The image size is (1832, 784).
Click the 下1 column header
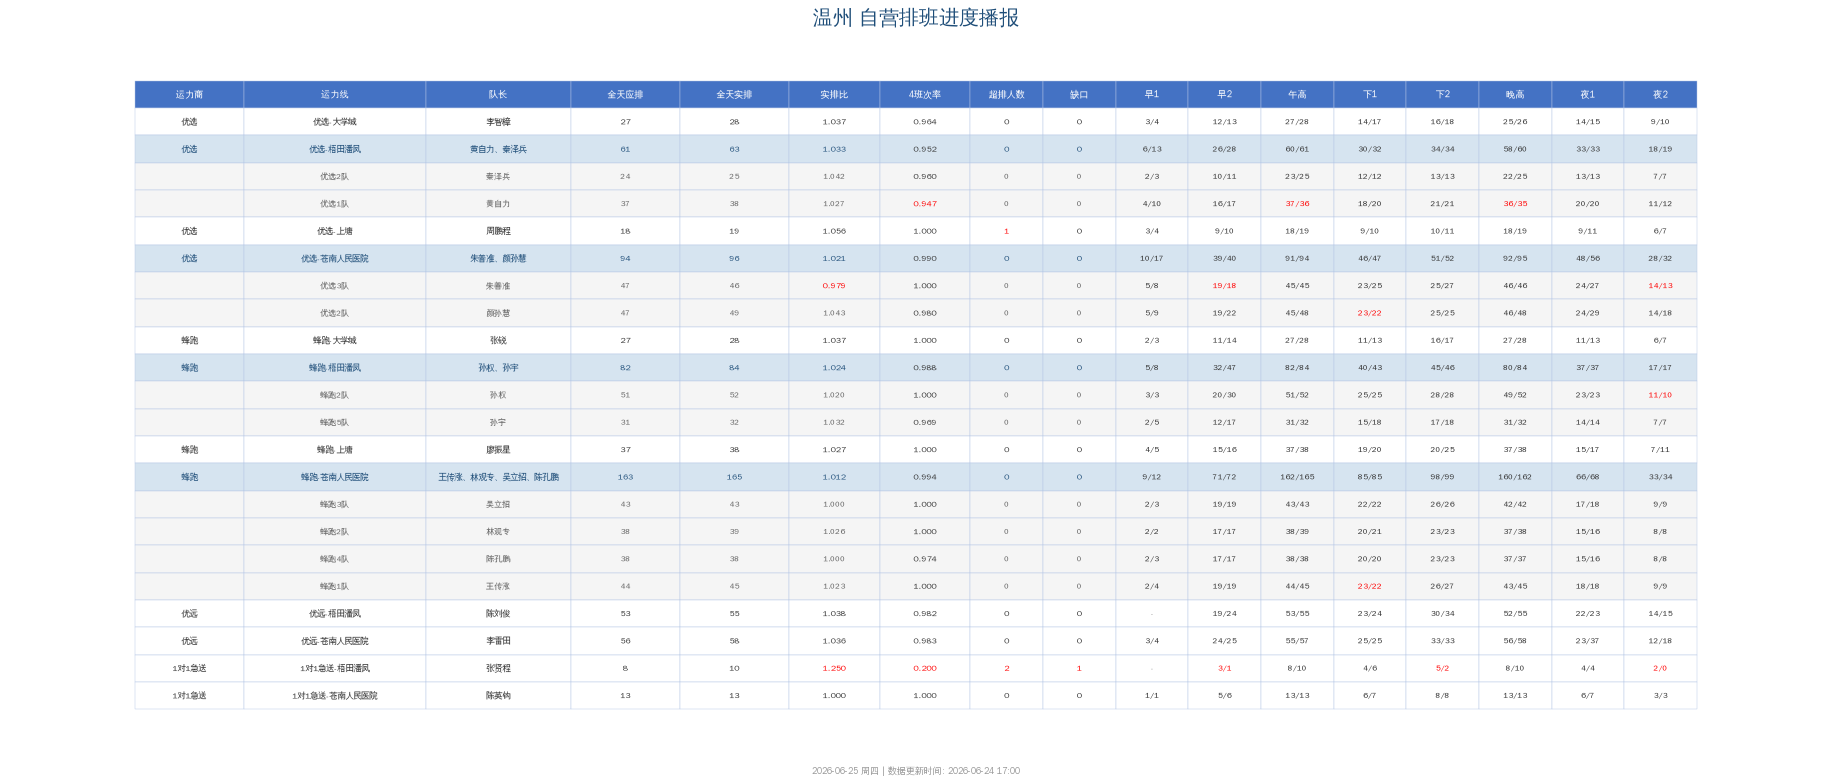pyautogui.click(x=1370, y=94)
